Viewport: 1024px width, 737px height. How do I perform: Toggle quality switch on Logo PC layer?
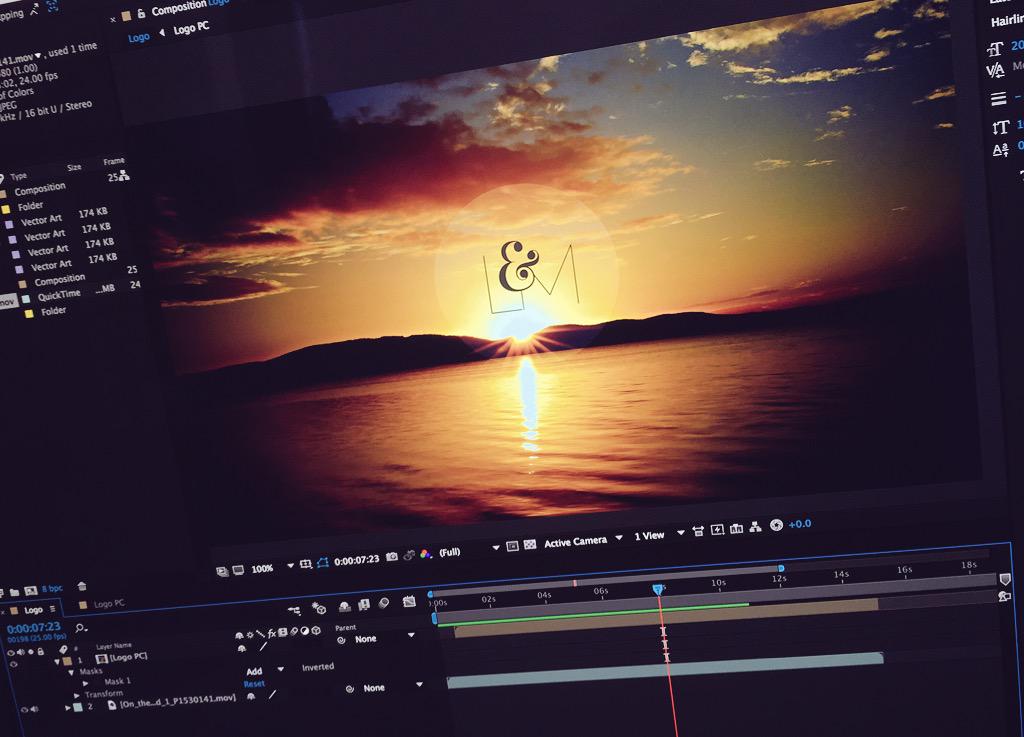[263, 646]
